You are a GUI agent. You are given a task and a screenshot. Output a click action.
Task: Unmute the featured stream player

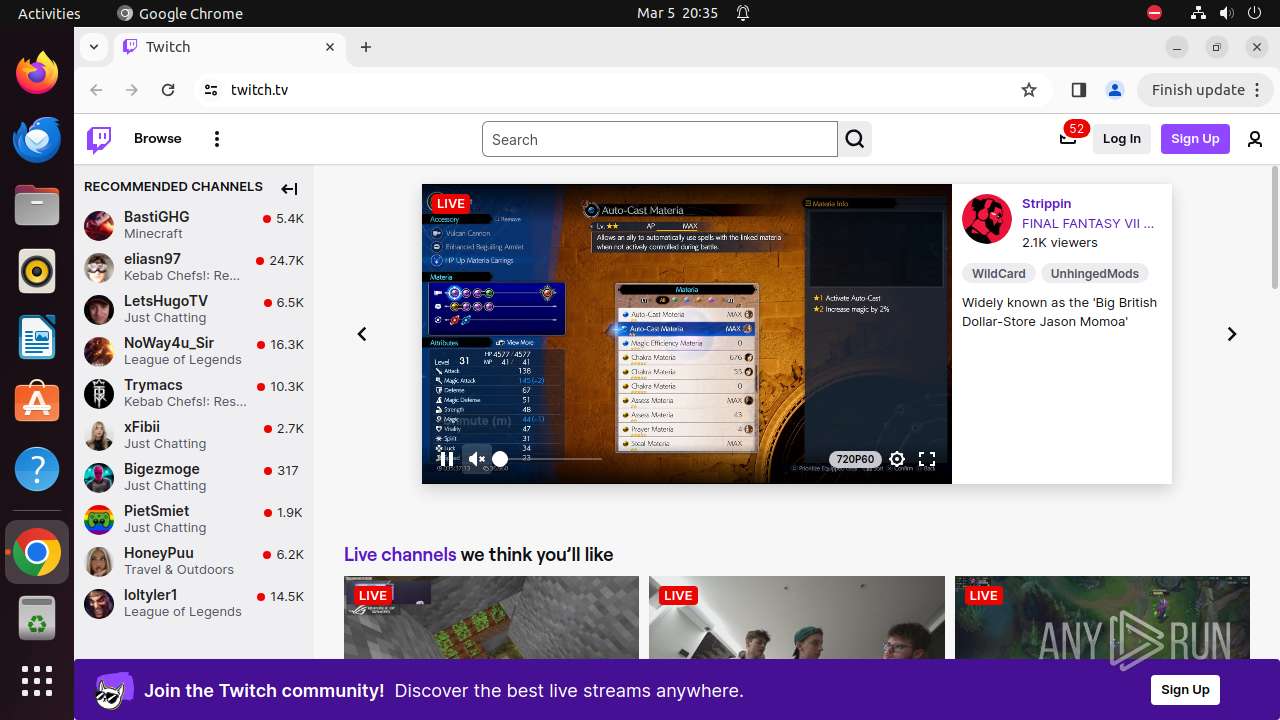pyautogui.click(x=477, y=459)
